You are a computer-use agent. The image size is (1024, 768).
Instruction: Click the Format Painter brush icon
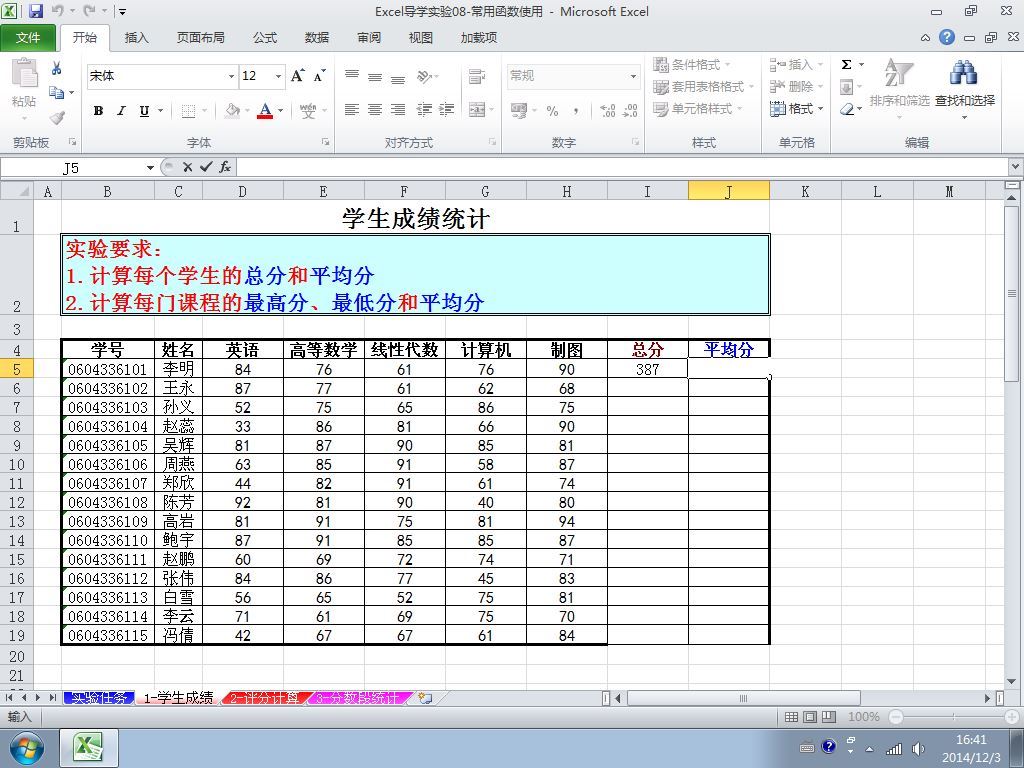(57, 118)
